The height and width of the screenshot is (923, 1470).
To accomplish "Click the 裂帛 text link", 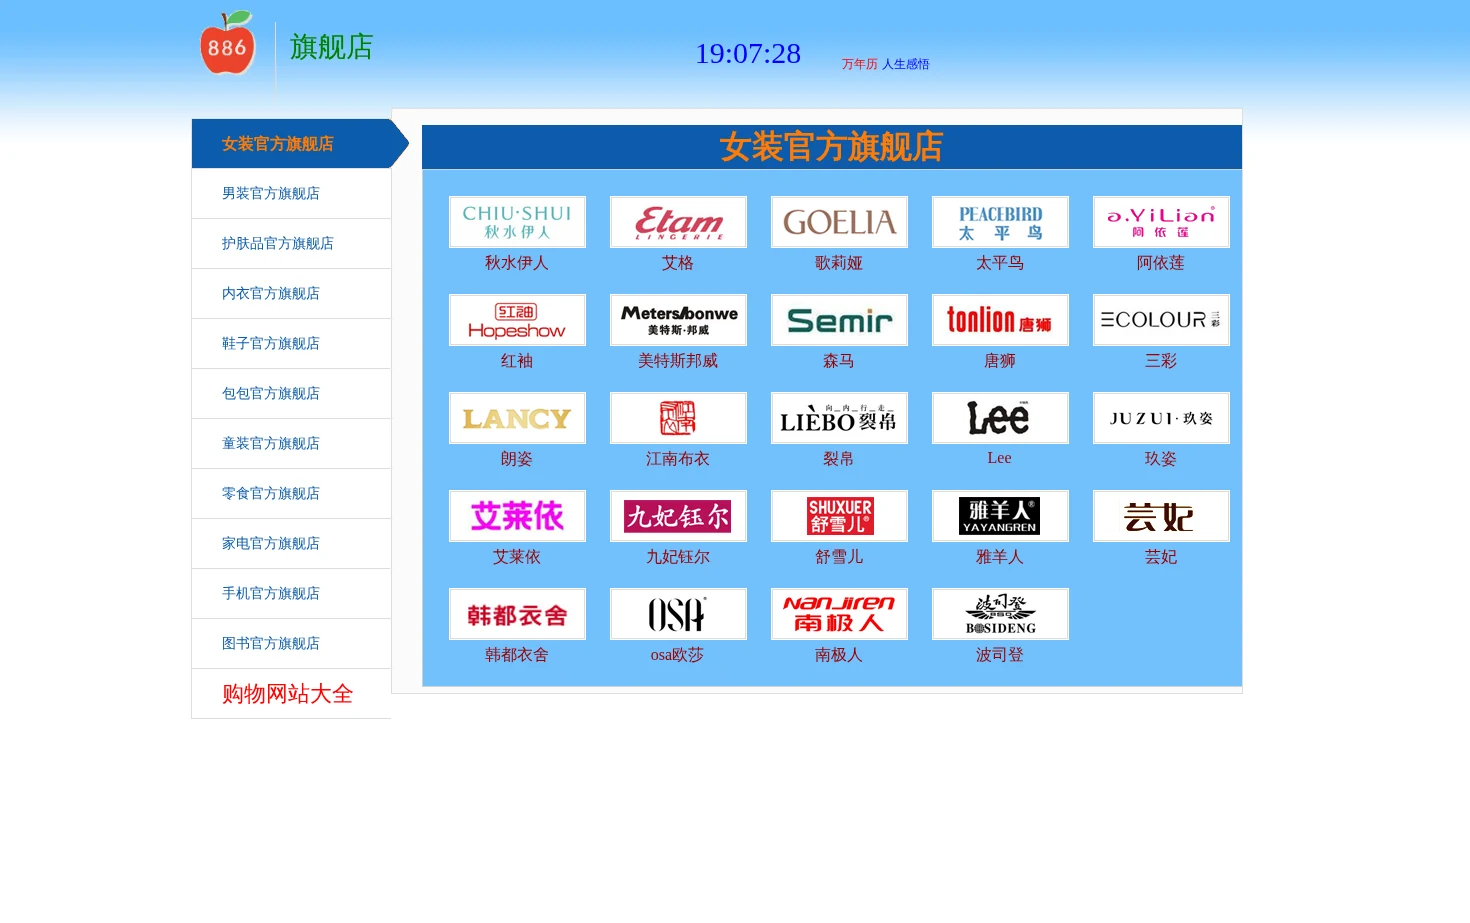I will (839, 459).
